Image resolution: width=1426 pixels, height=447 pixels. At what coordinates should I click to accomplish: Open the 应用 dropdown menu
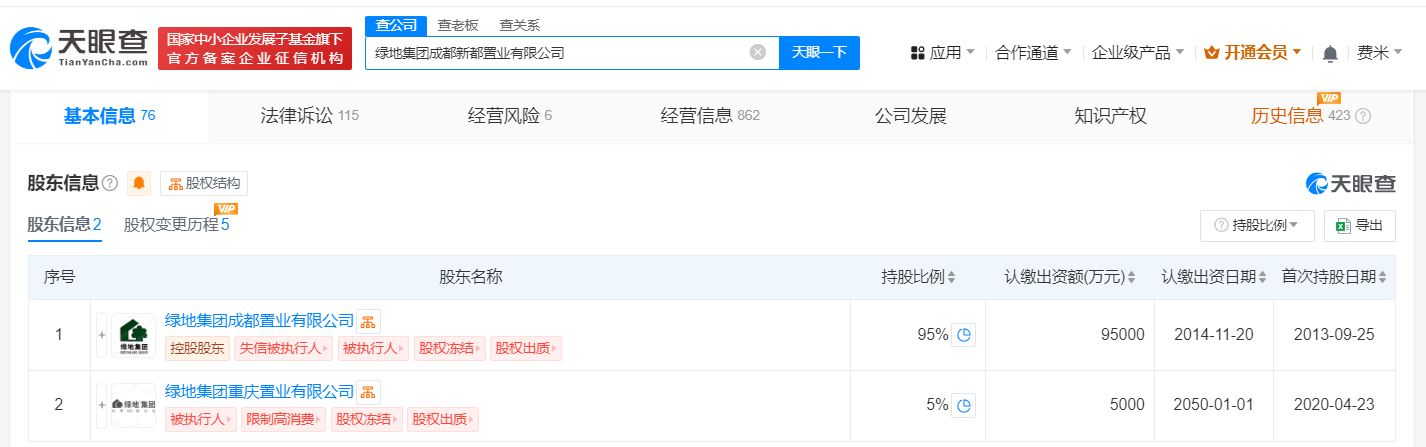tap(942, 53)
